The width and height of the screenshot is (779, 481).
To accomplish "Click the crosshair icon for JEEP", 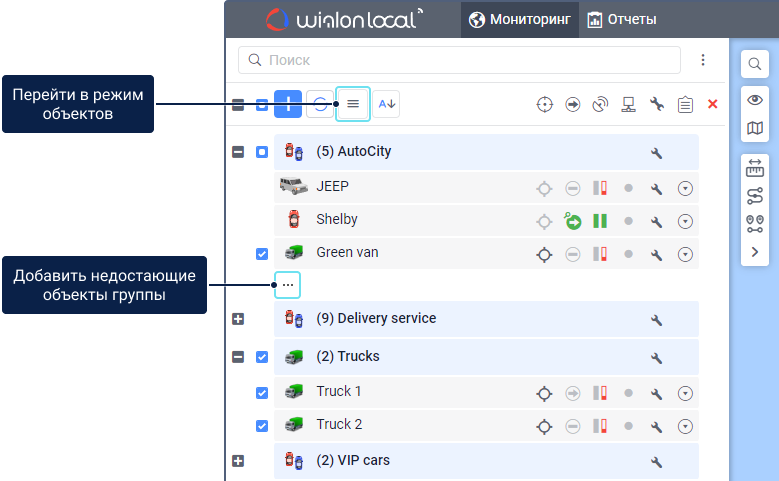I will [x=545, y=189].
